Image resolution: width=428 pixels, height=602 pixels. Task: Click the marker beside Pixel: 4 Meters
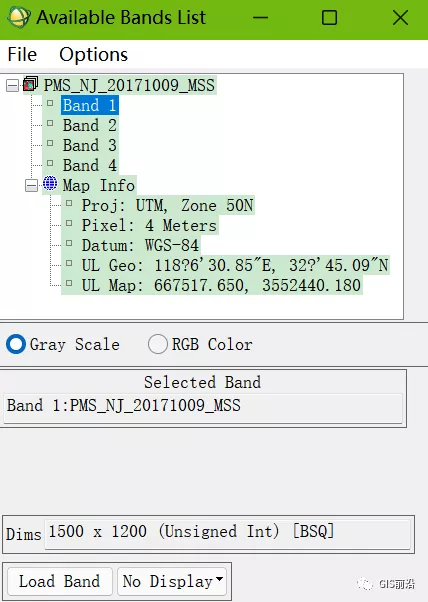point(69,223)
